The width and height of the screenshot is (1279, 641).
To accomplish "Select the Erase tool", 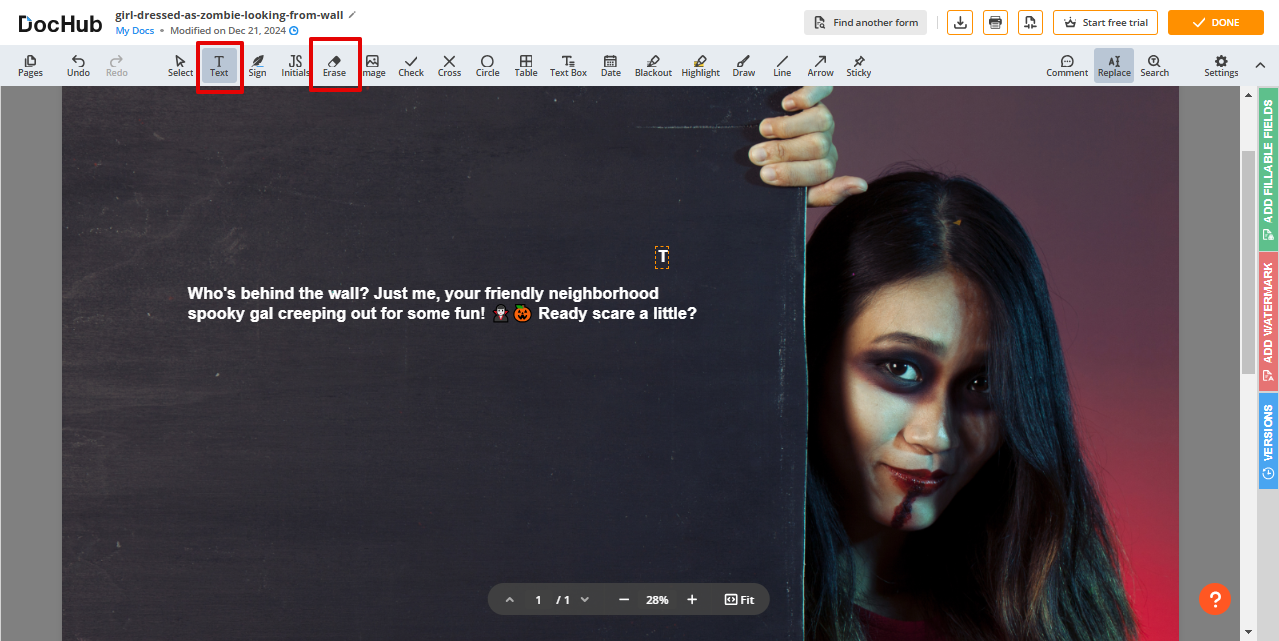I will [334, 66].
